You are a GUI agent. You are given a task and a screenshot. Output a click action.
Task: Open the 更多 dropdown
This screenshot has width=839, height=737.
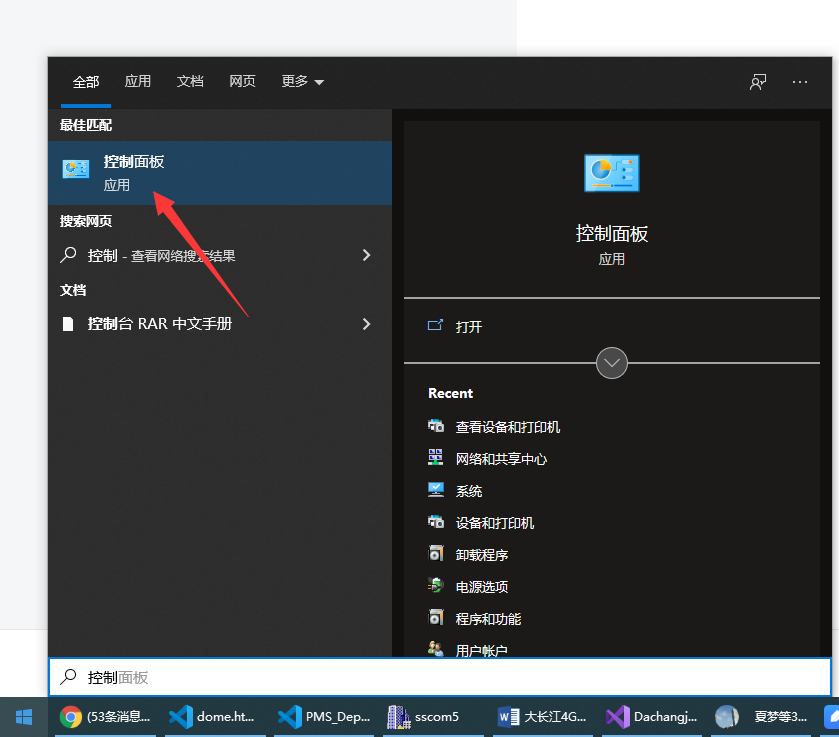[302, 81]
